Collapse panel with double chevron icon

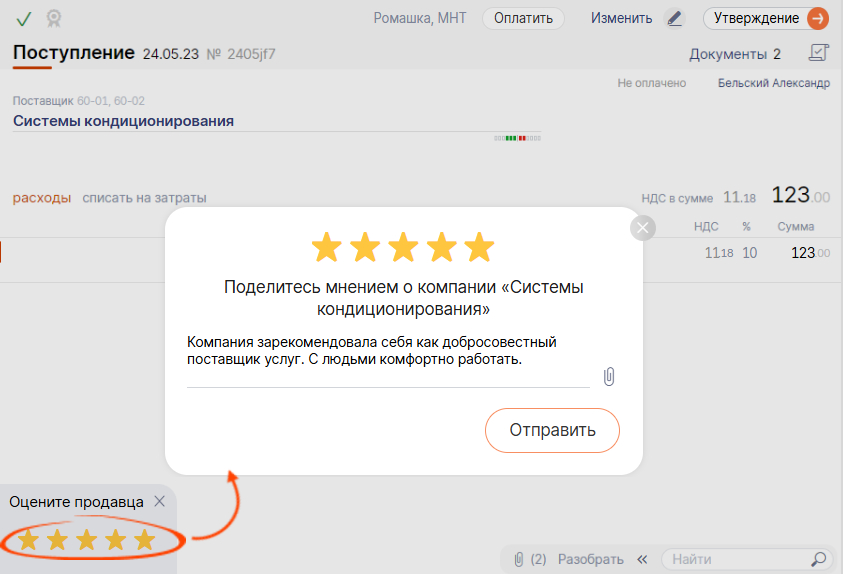coord(643,559)
